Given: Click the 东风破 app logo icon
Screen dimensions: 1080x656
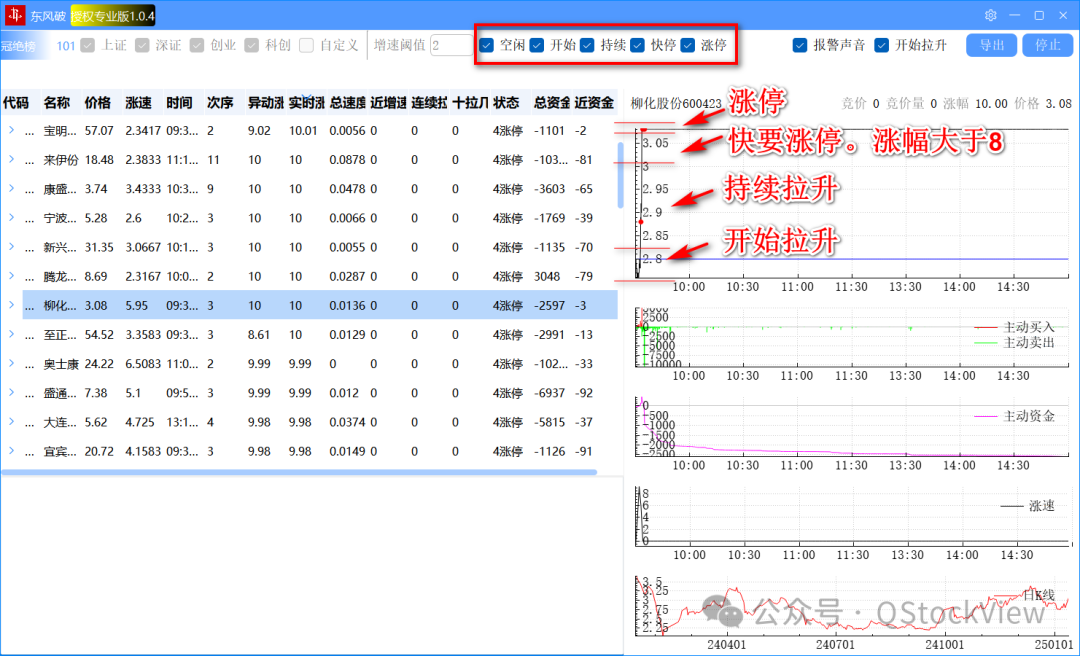Looking at the screenshot, I should click(14, 15).
